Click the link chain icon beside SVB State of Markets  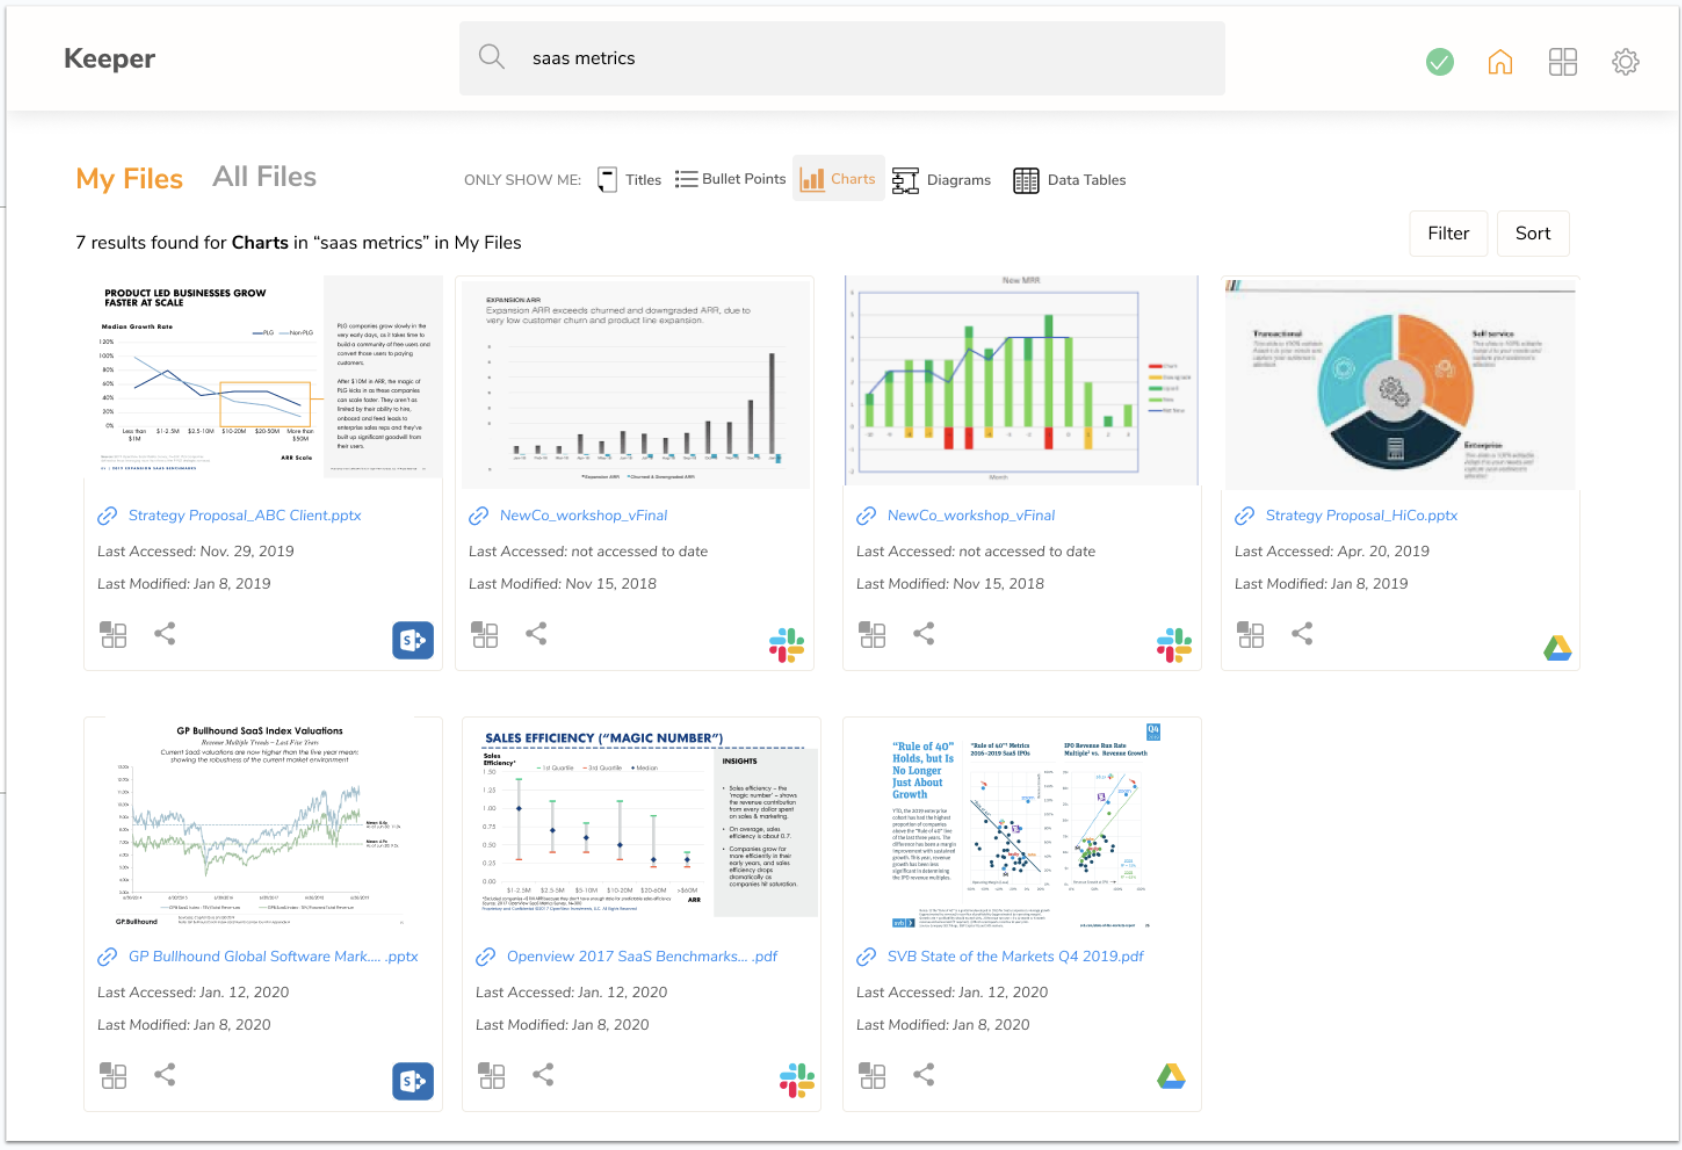coord(866,957)
